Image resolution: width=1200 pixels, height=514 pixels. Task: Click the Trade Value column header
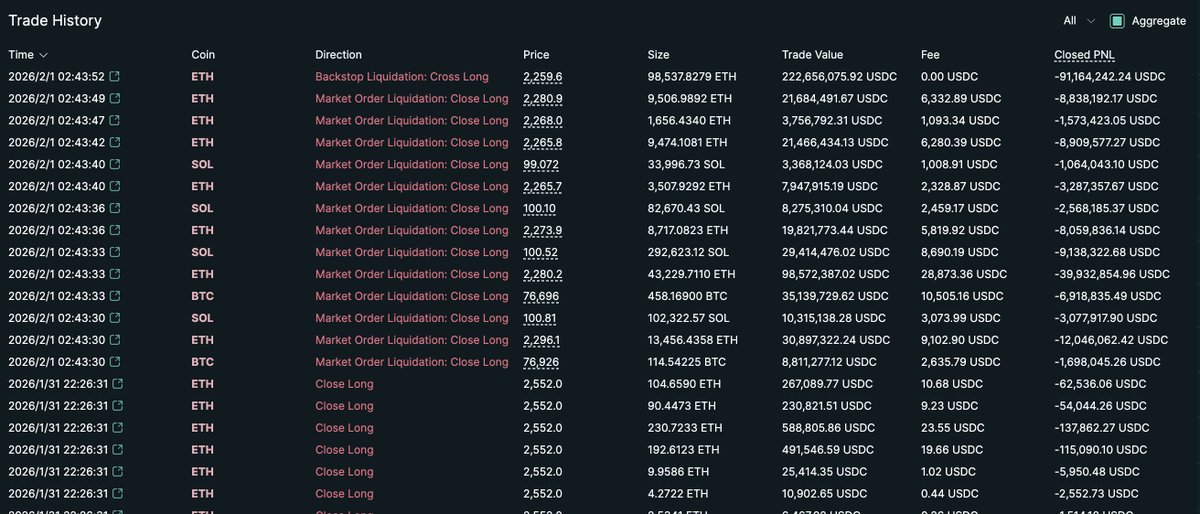[x=812, y=55]
